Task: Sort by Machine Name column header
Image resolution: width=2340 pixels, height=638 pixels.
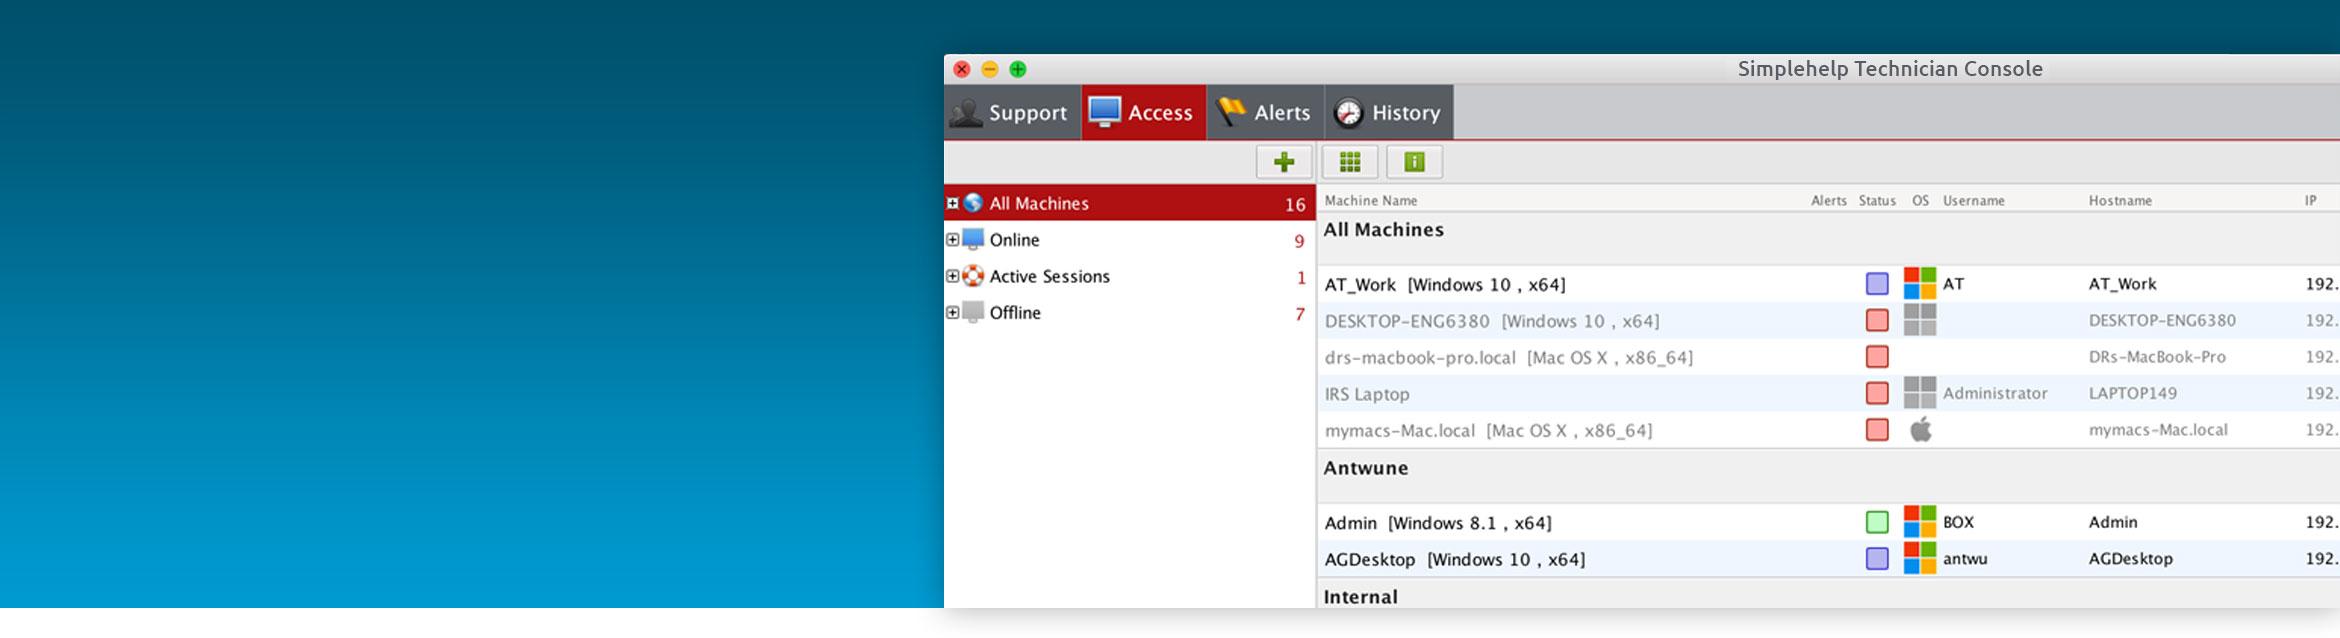Action: pos(1371,200)
